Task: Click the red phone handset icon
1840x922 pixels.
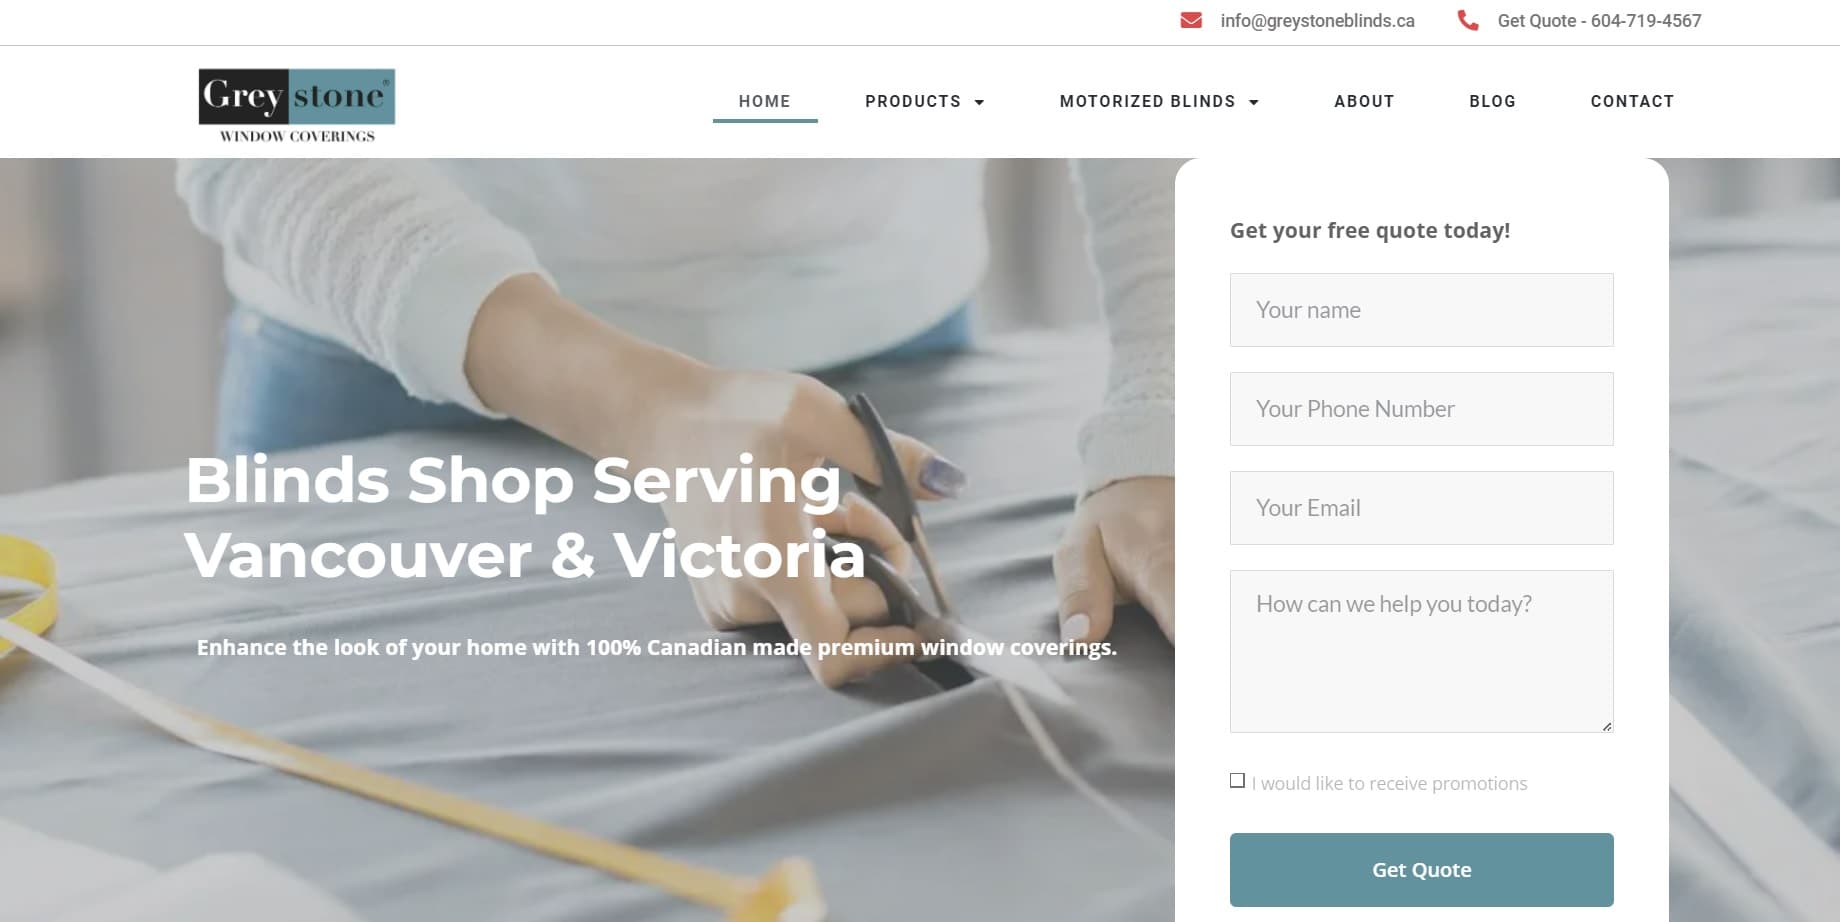Action: point(1467,20)
